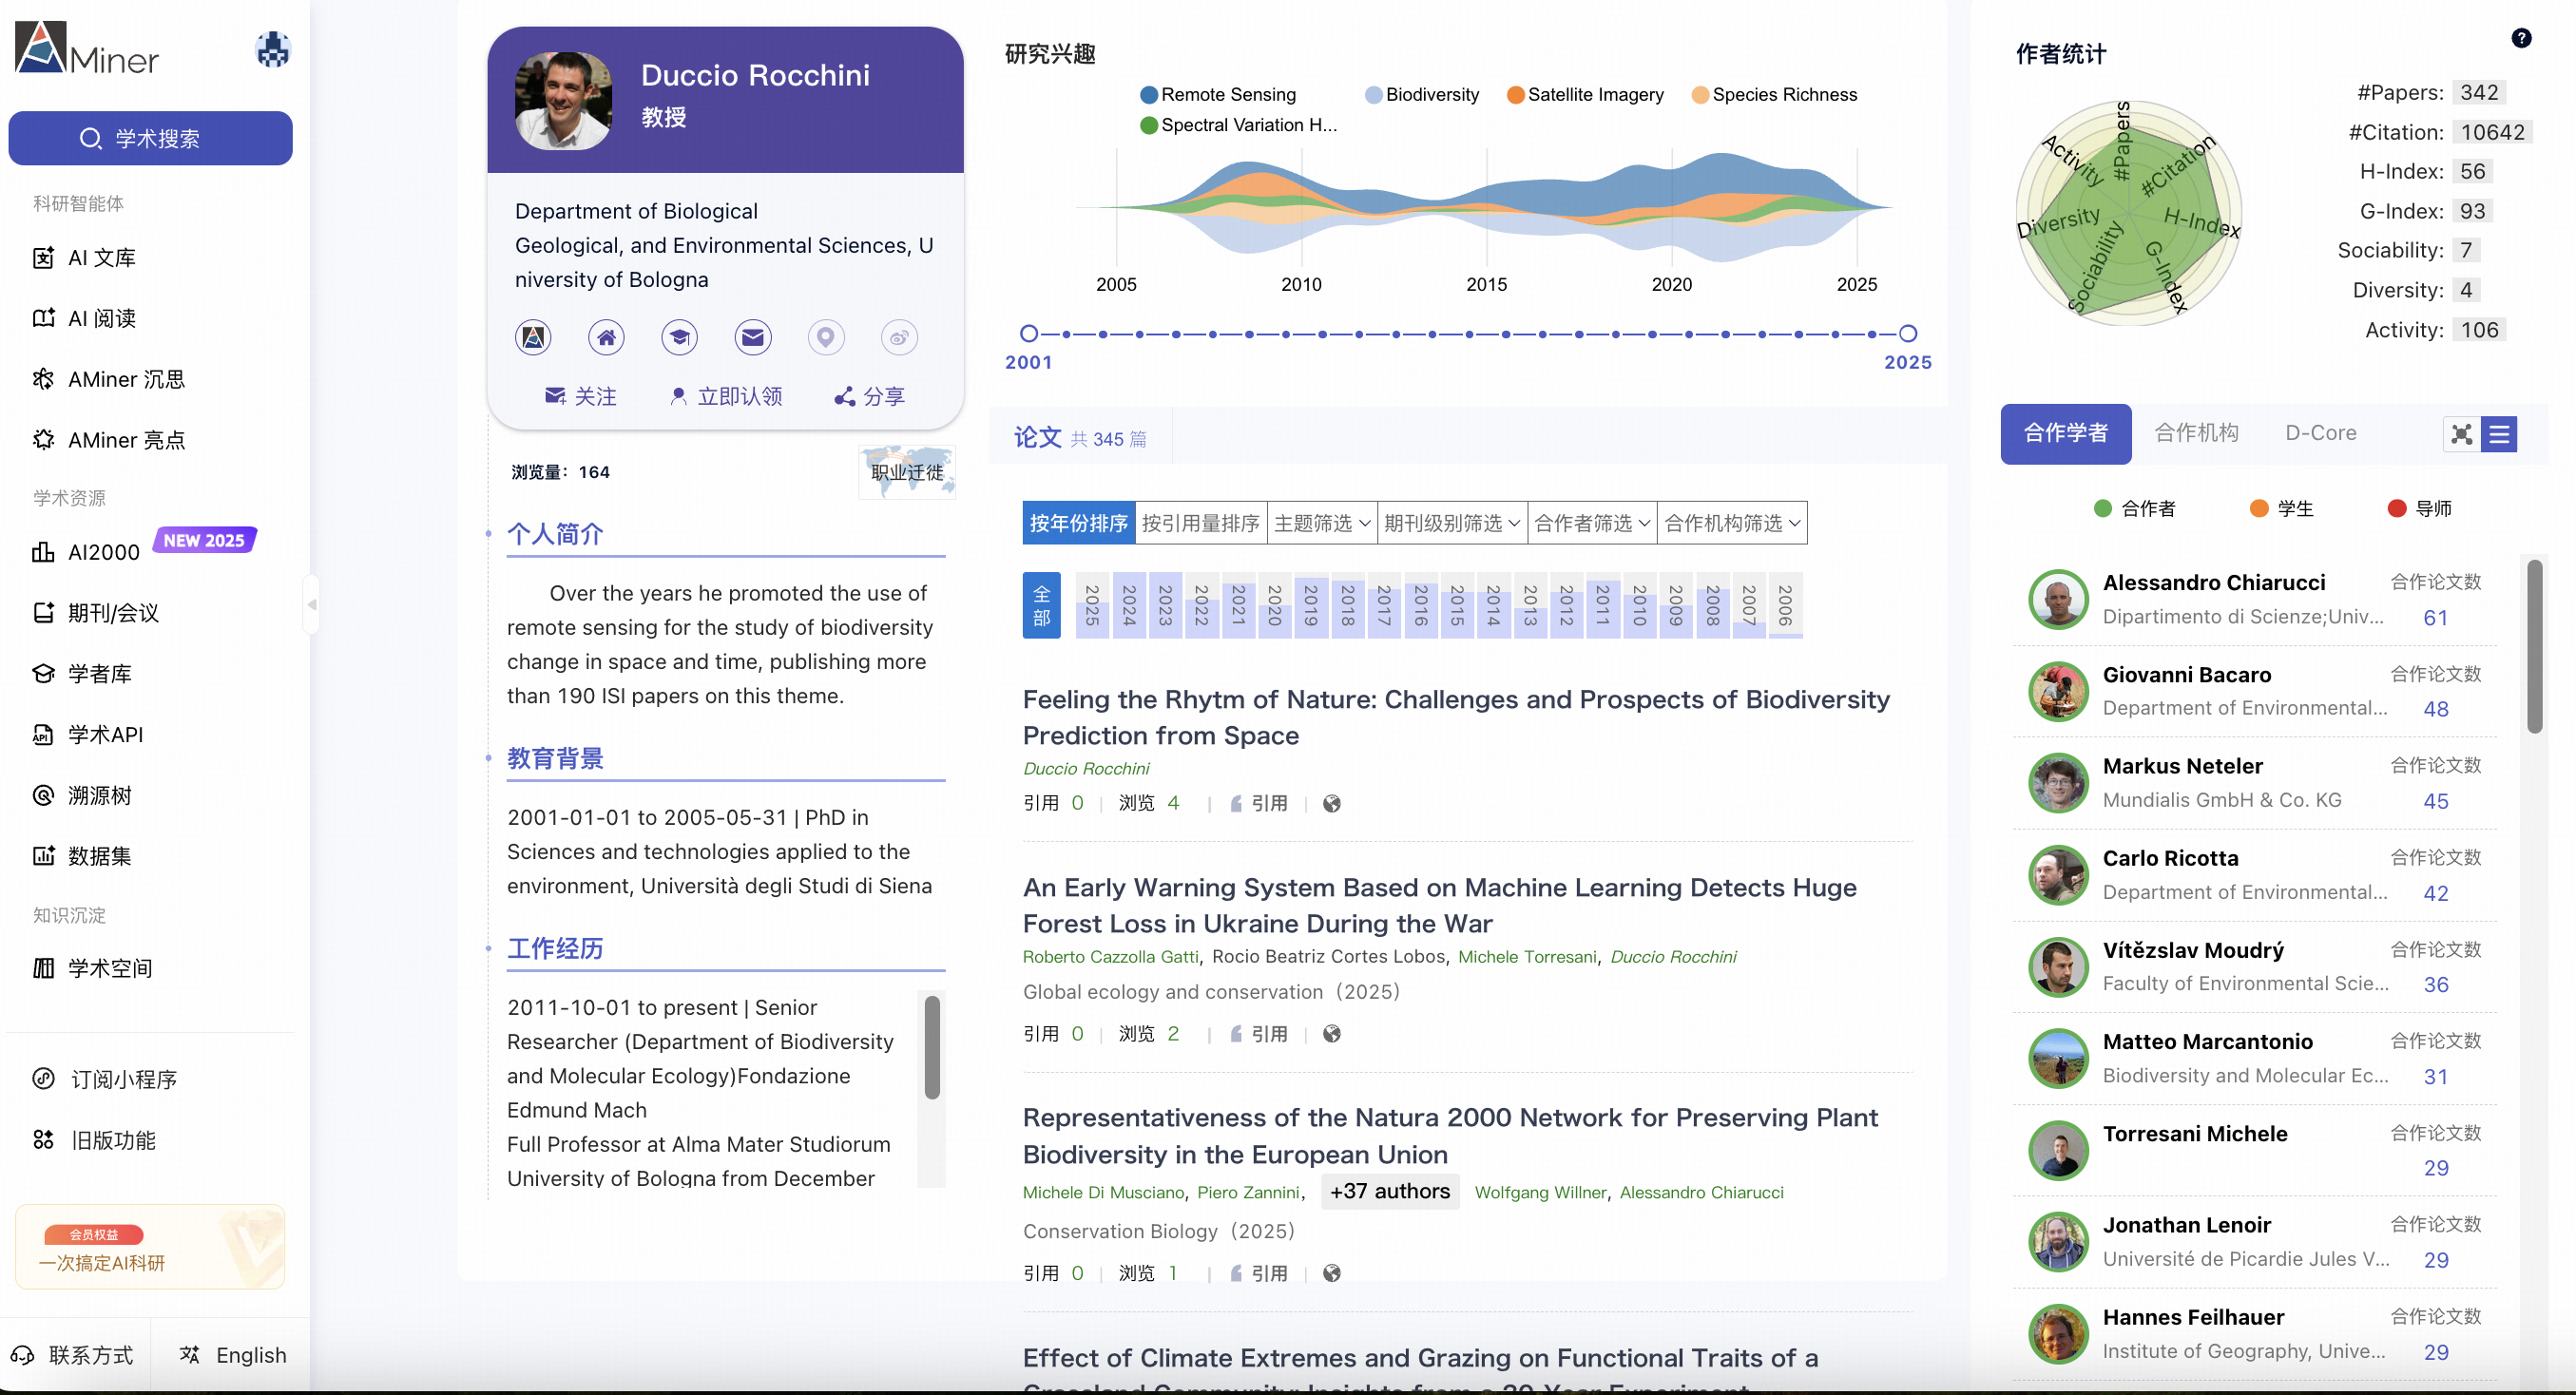Click the 2025 end handle on year slider
Screen dimensions: 2576x1395
[1907, 334]
